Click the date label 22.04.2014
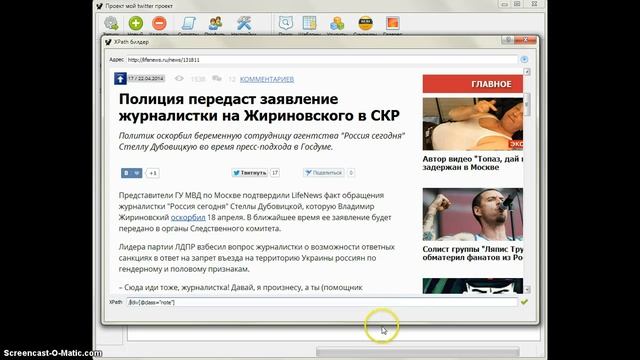The height and width of the screenshot is (360, 640). [x=146, y=78]
